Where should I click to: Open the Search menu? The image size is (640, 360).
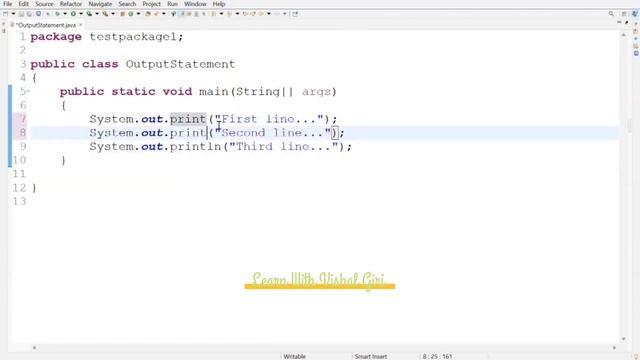pos(127,4)
